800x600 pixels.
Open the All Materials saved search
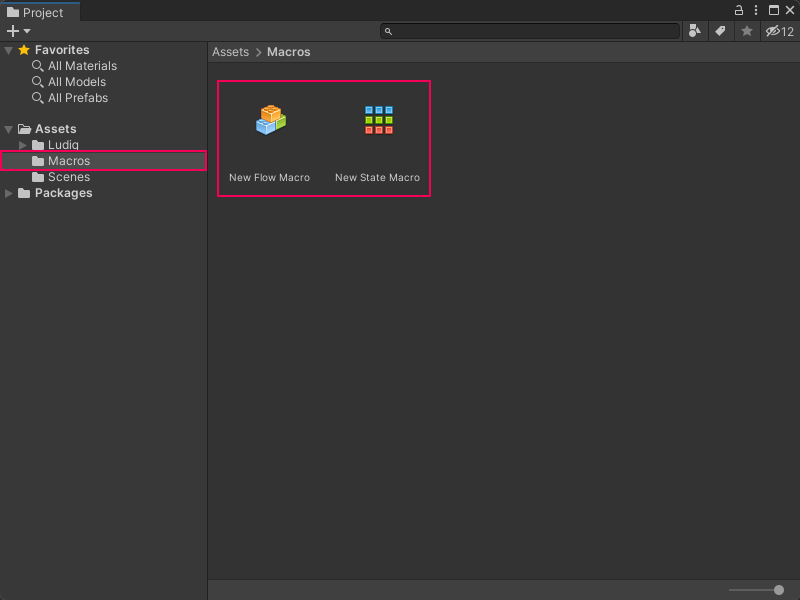tap(82, 66)
